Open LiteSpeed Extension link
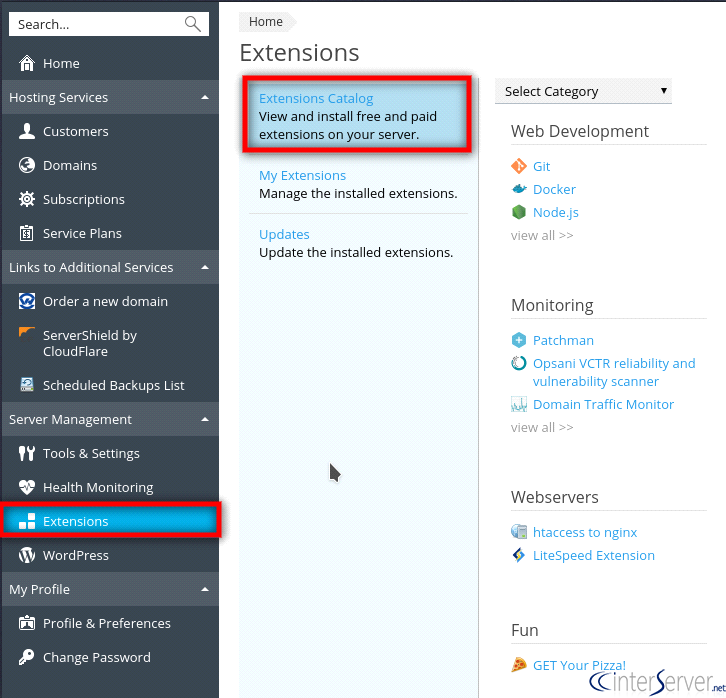This screenshot has width=726, height=698. coord(594,555)
